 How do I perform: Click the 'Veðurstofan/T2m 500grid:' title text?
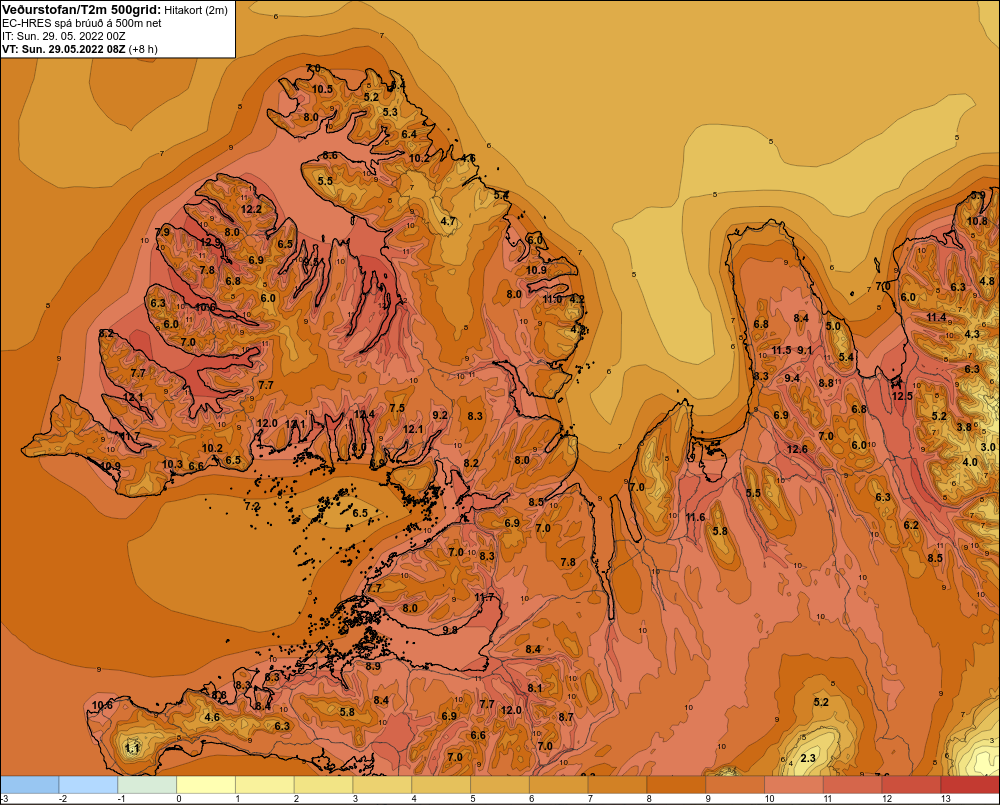click(82, 10)
